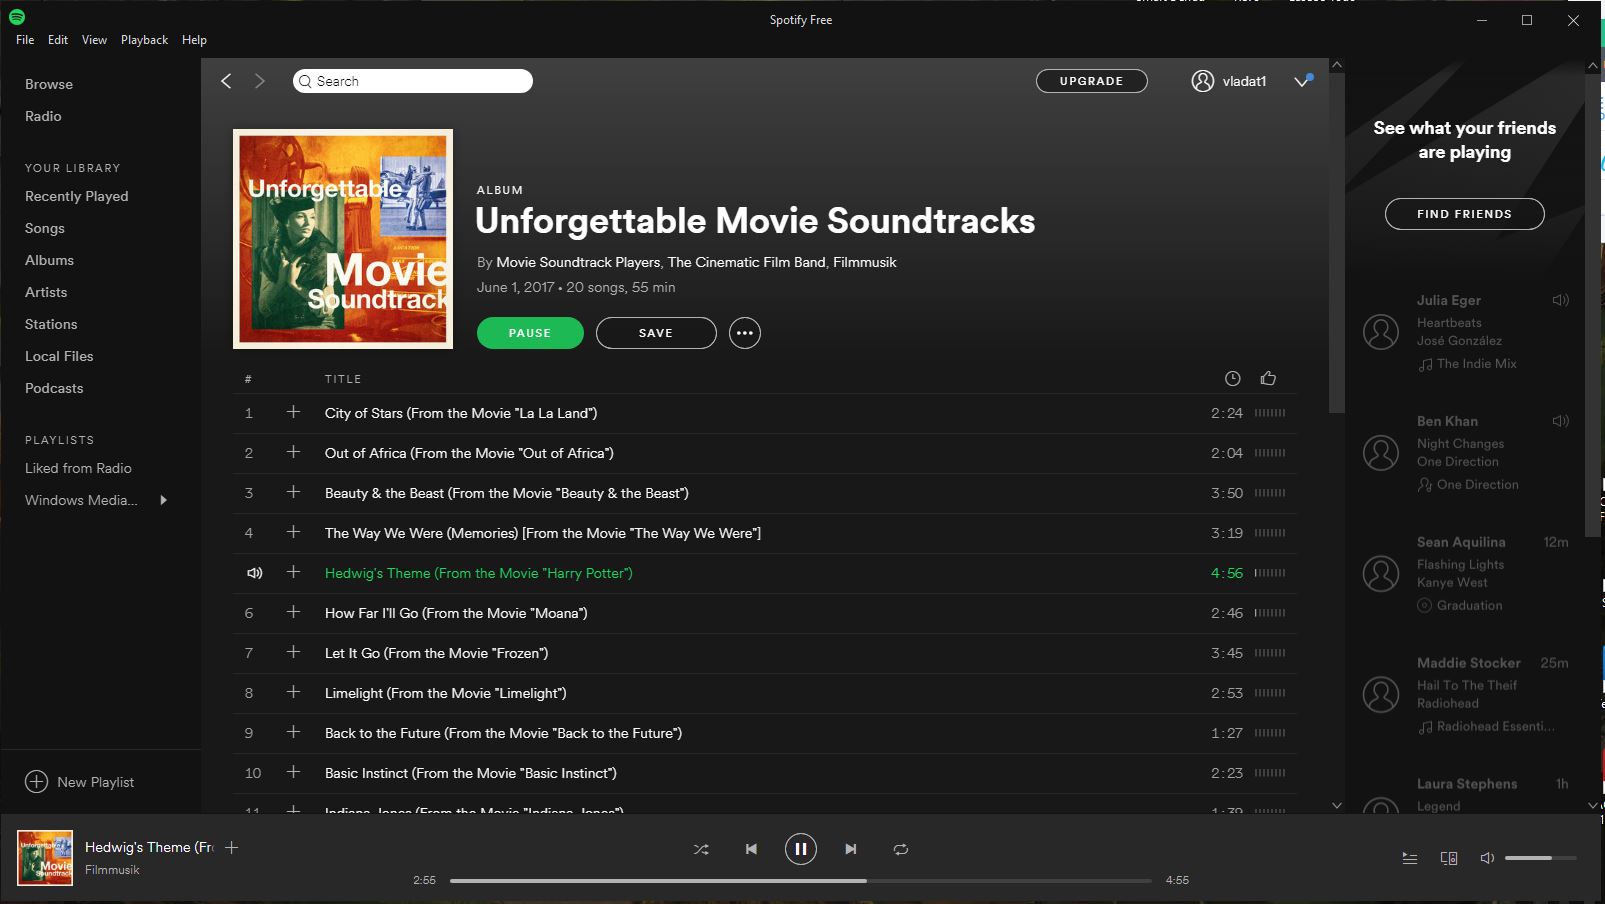Screen dimensions: 1605x904
Task: Click the track list vertical scrollbar
Action: (x=1337, y=243)
